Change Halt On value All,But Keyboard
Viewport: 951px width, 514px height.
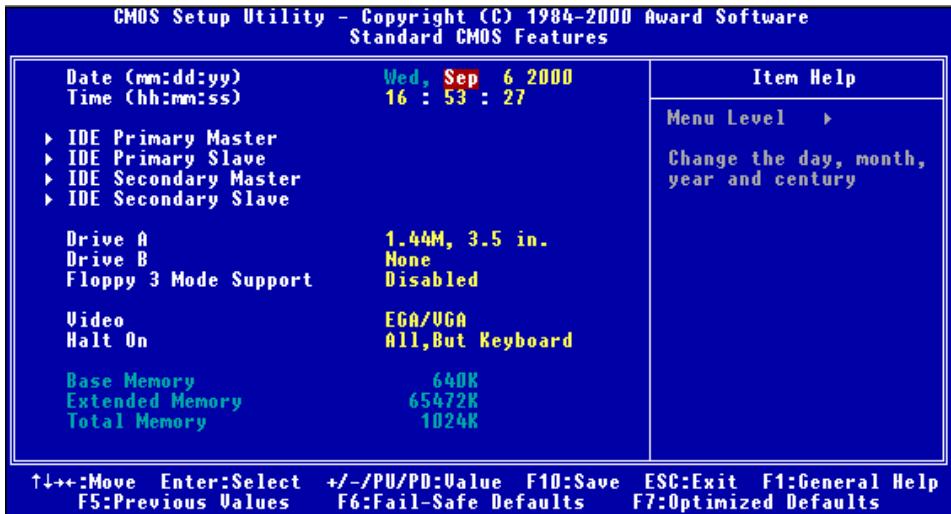[479, 340]
